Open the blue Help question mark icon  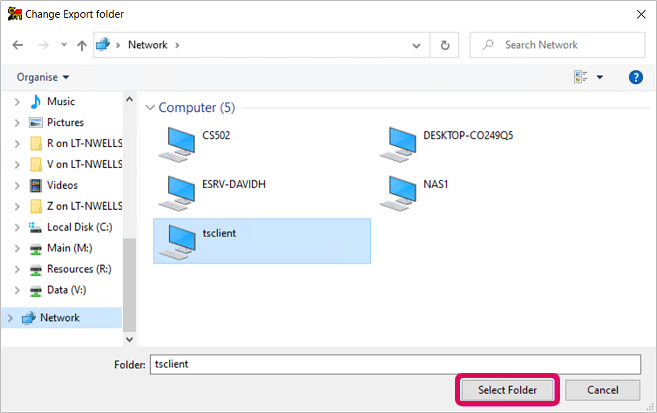point(636,77)
